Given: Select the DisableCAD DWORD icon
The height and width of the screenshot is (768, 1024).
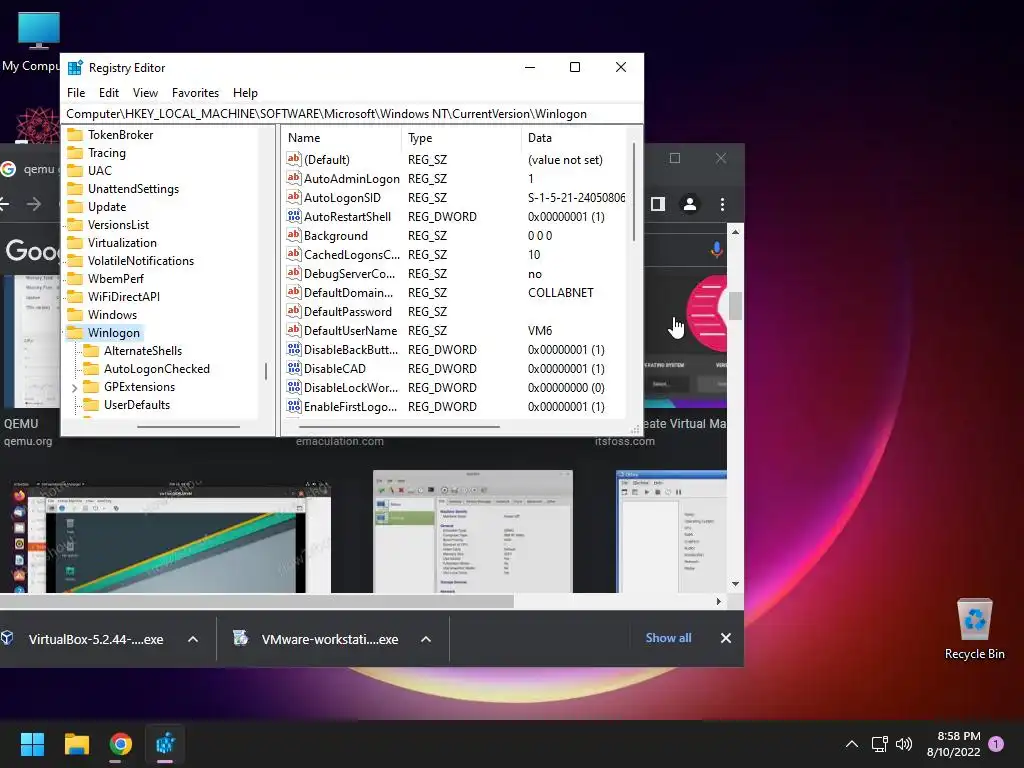Looking at the screenshot, I should pyautogui.click(x=294, y=368).
